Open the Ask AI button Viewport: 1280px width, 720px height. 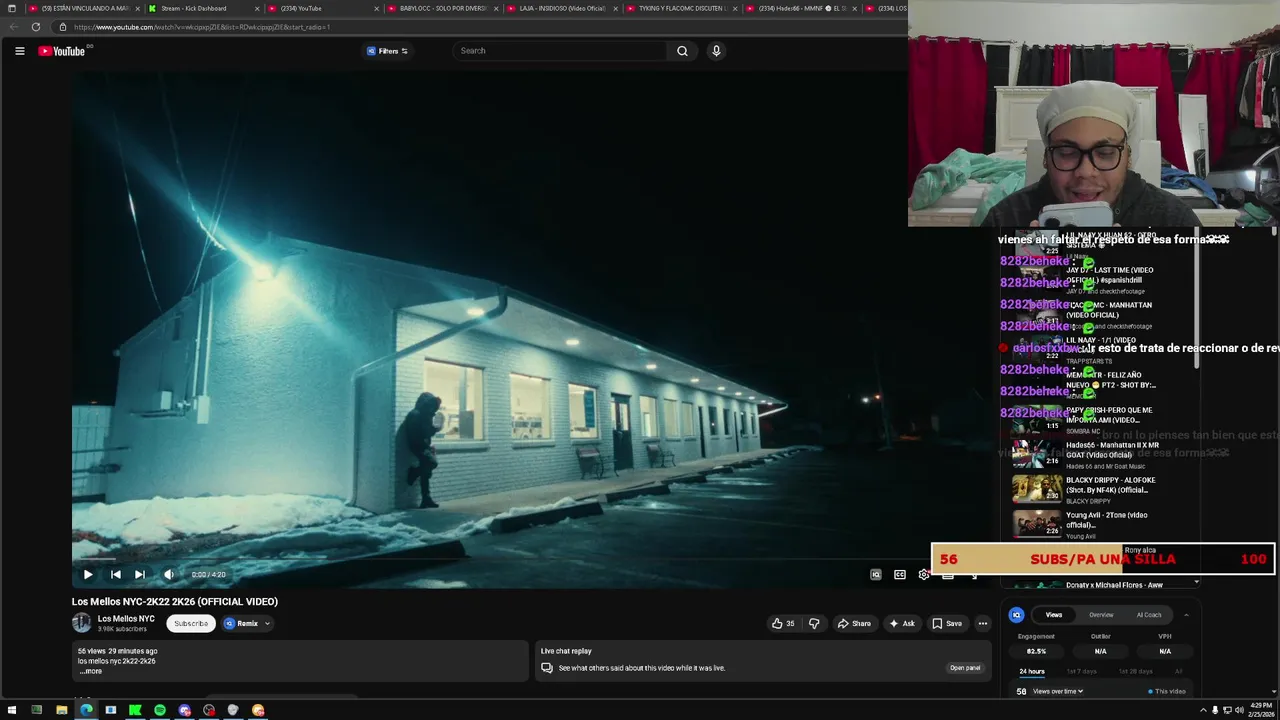pos(902,623)
